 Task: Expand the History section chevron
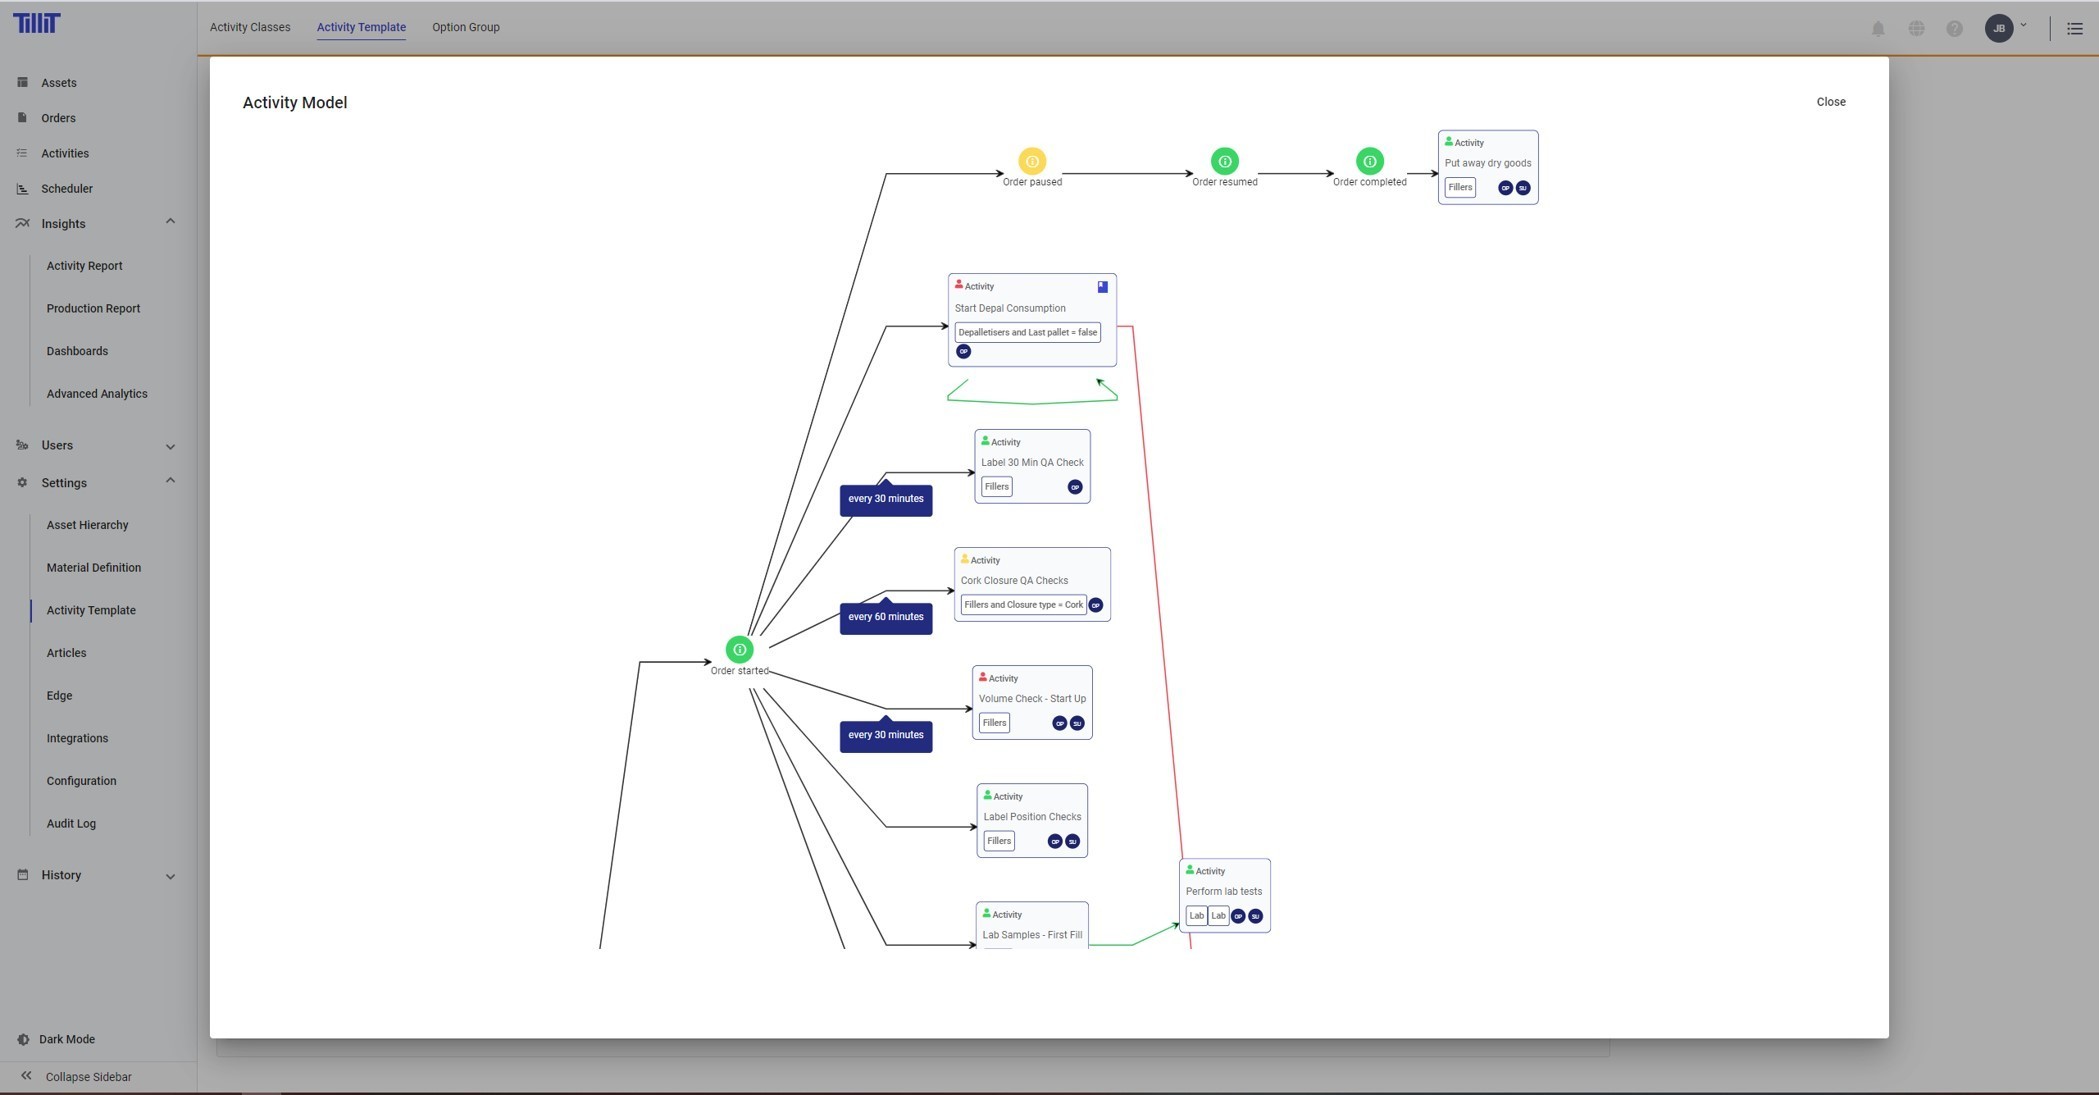point(170,876)
